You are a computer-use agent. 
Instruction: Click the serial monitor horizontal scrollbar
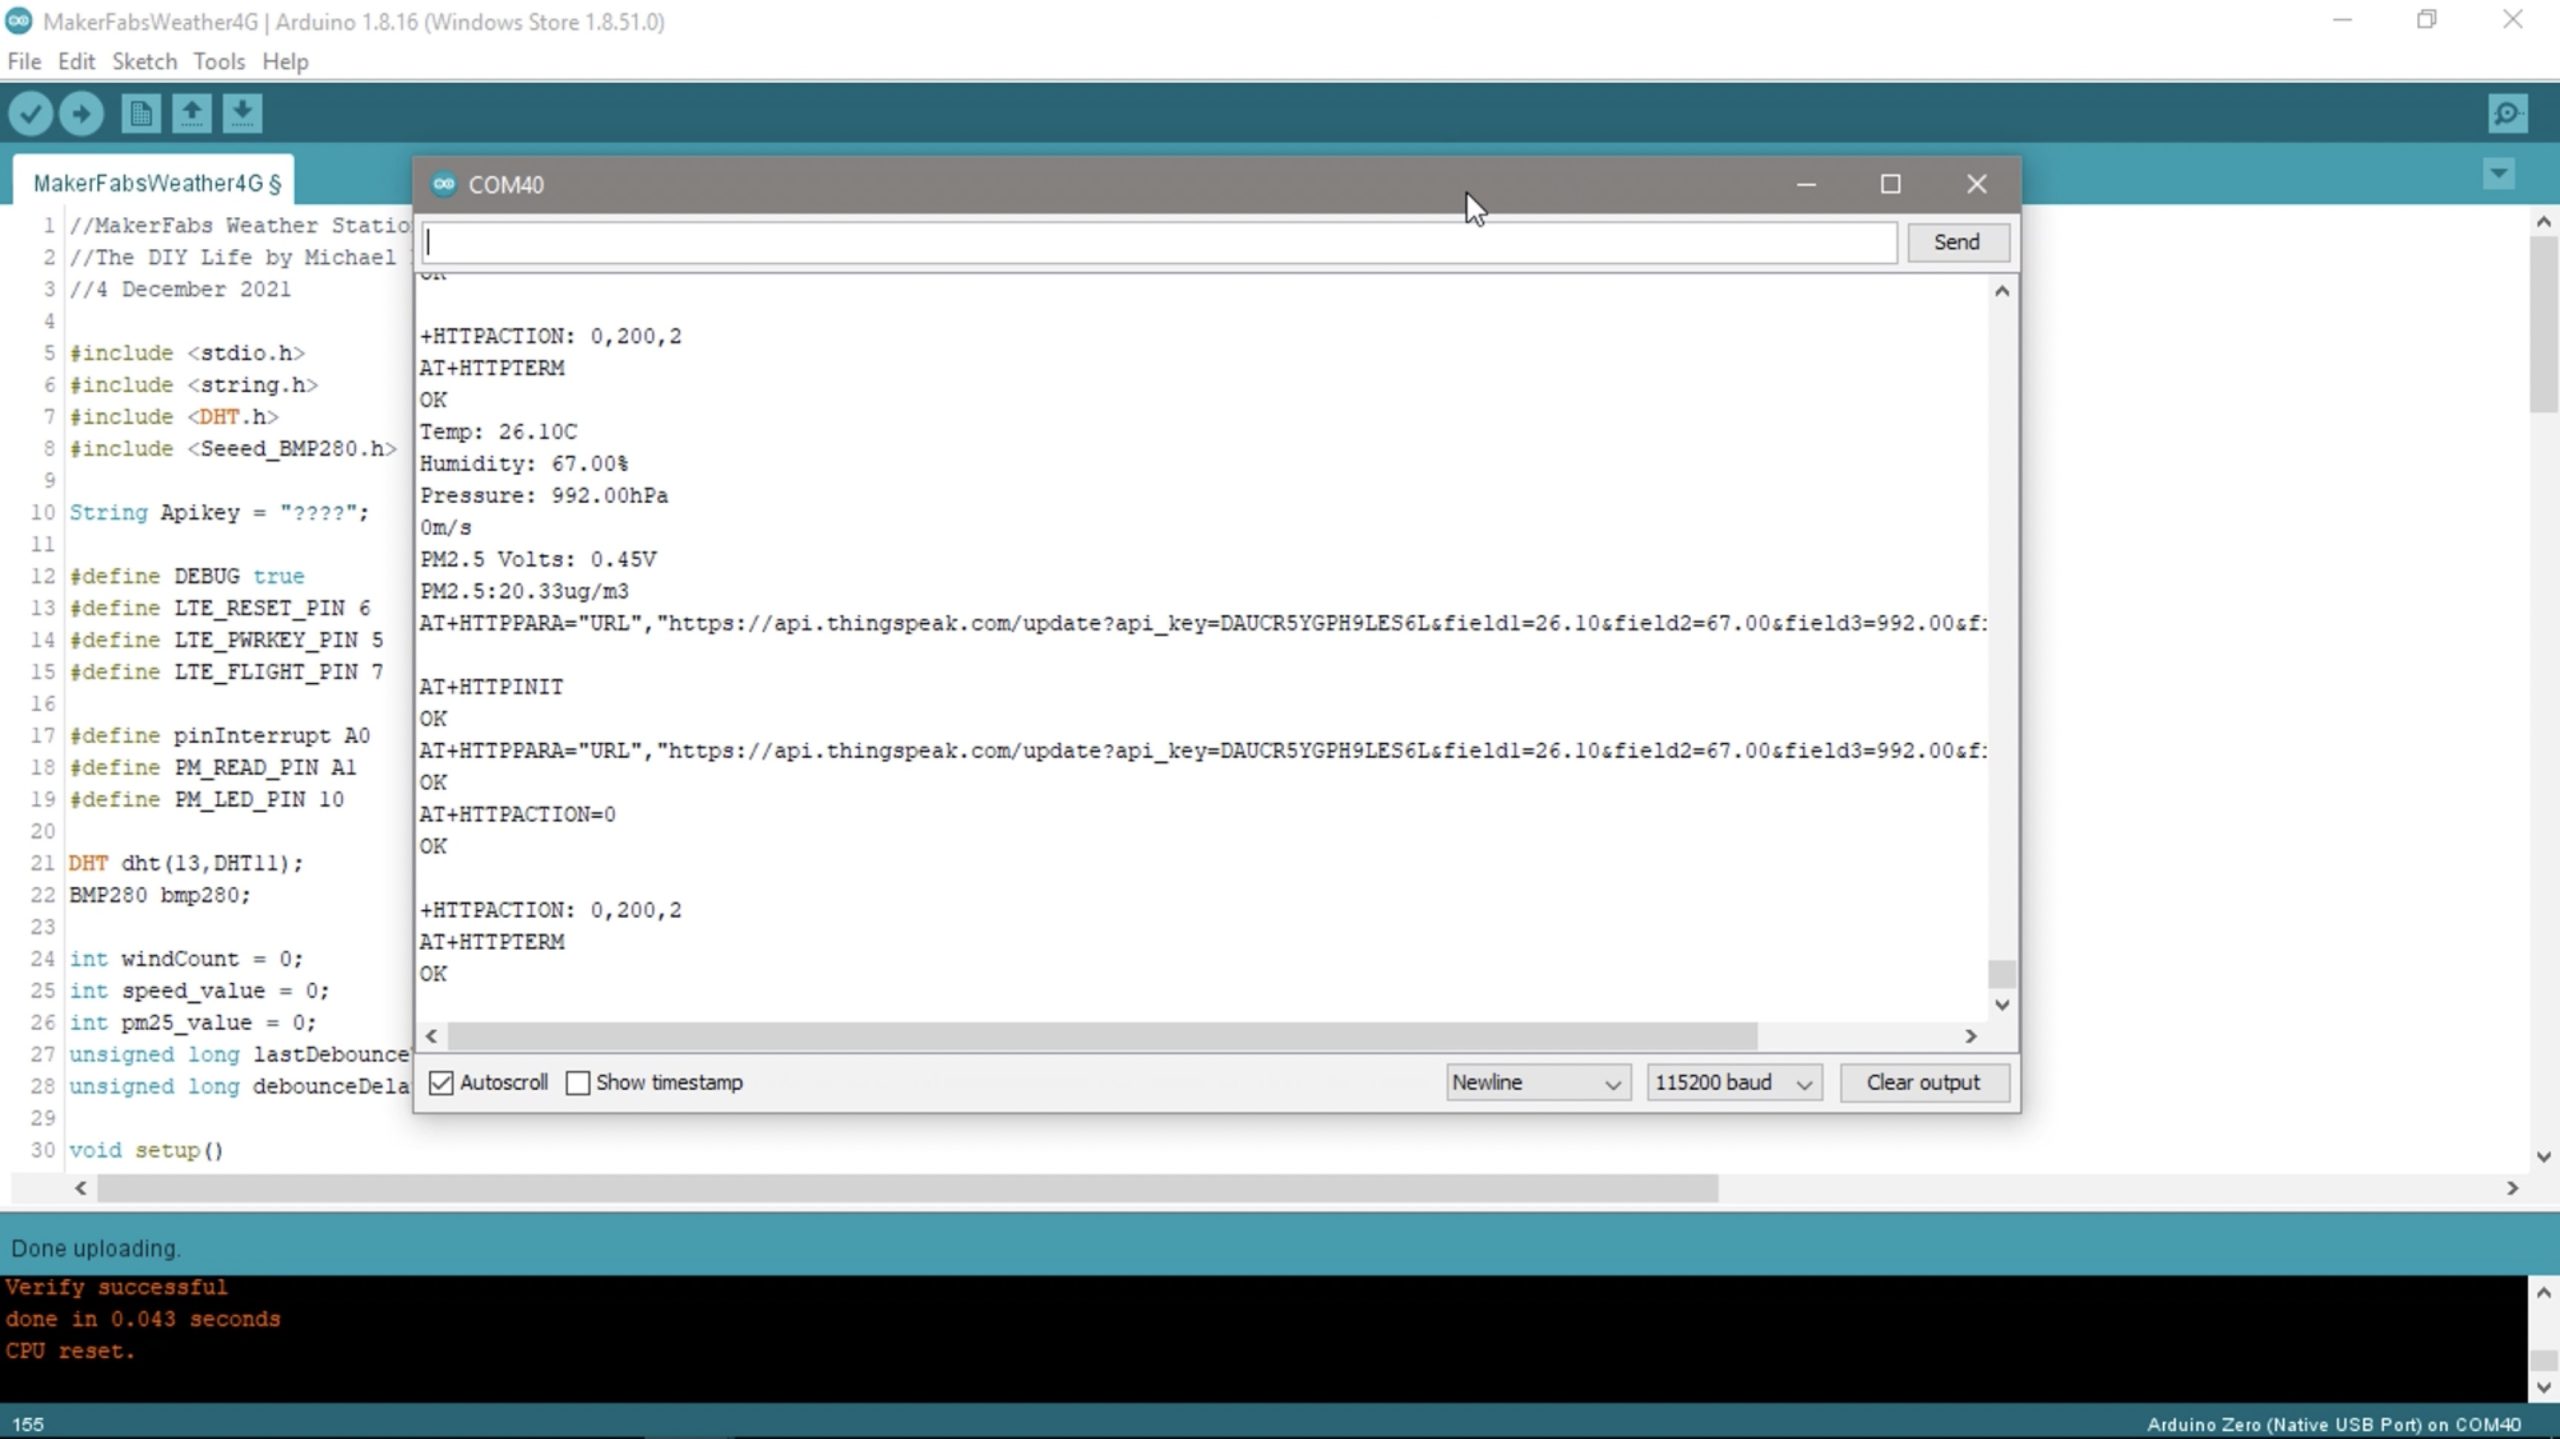tap(1100, 1036)
